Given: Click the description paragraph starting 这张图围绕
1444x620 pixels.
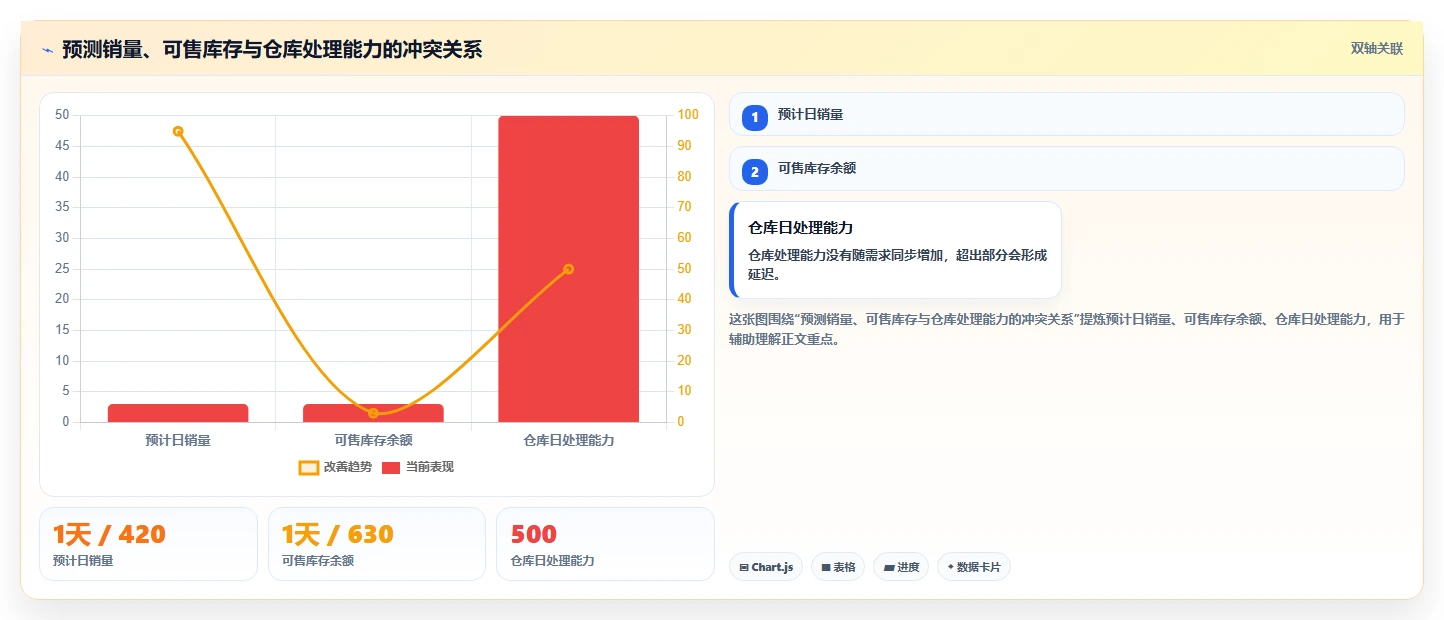Looking at the screenshot, I should (1067, 329).
